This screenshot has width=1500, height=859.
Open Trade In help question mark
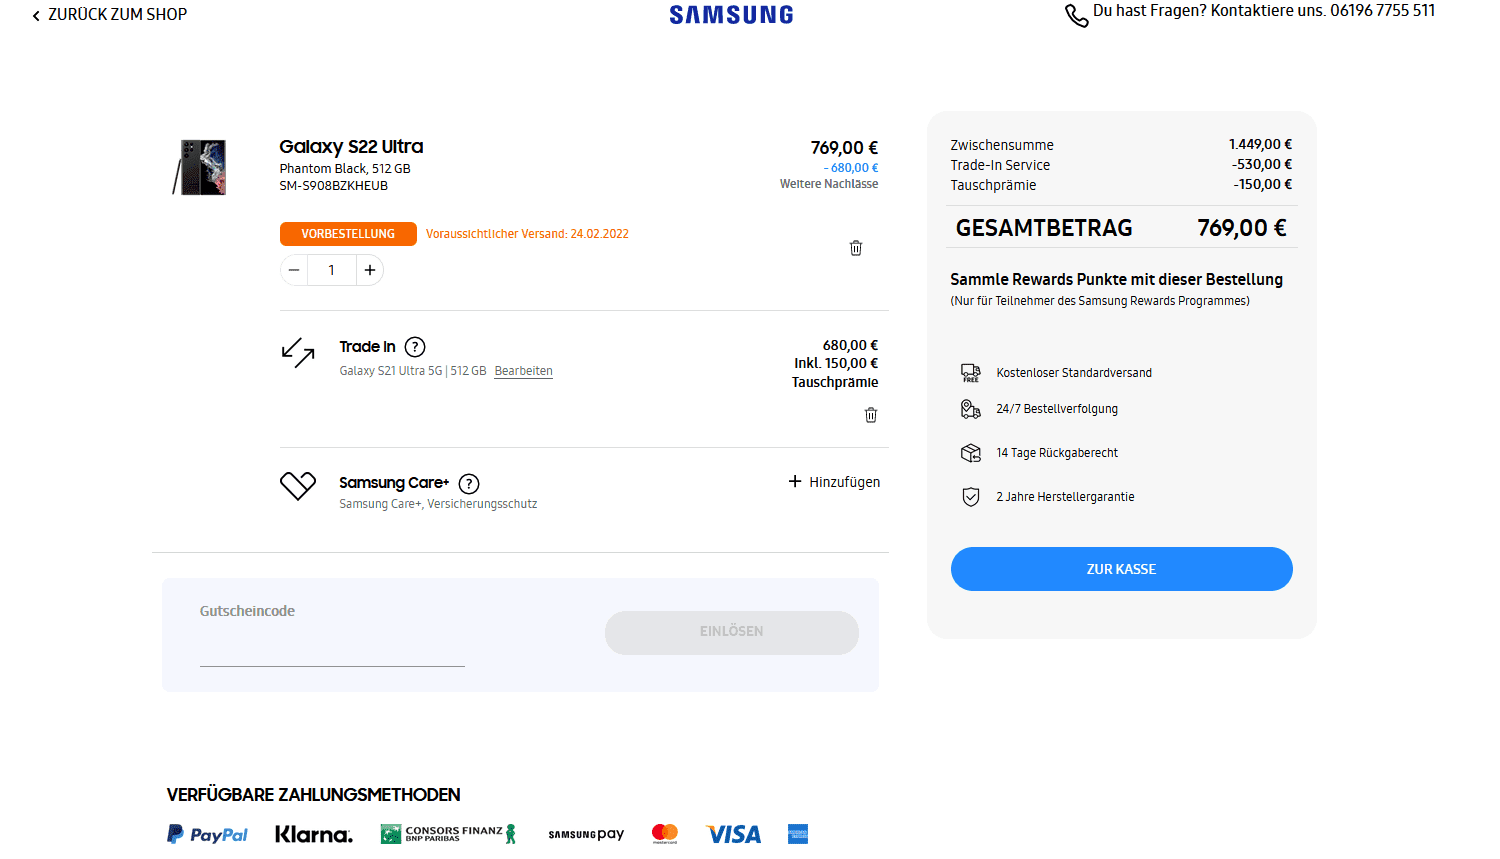tap(415, 347)
